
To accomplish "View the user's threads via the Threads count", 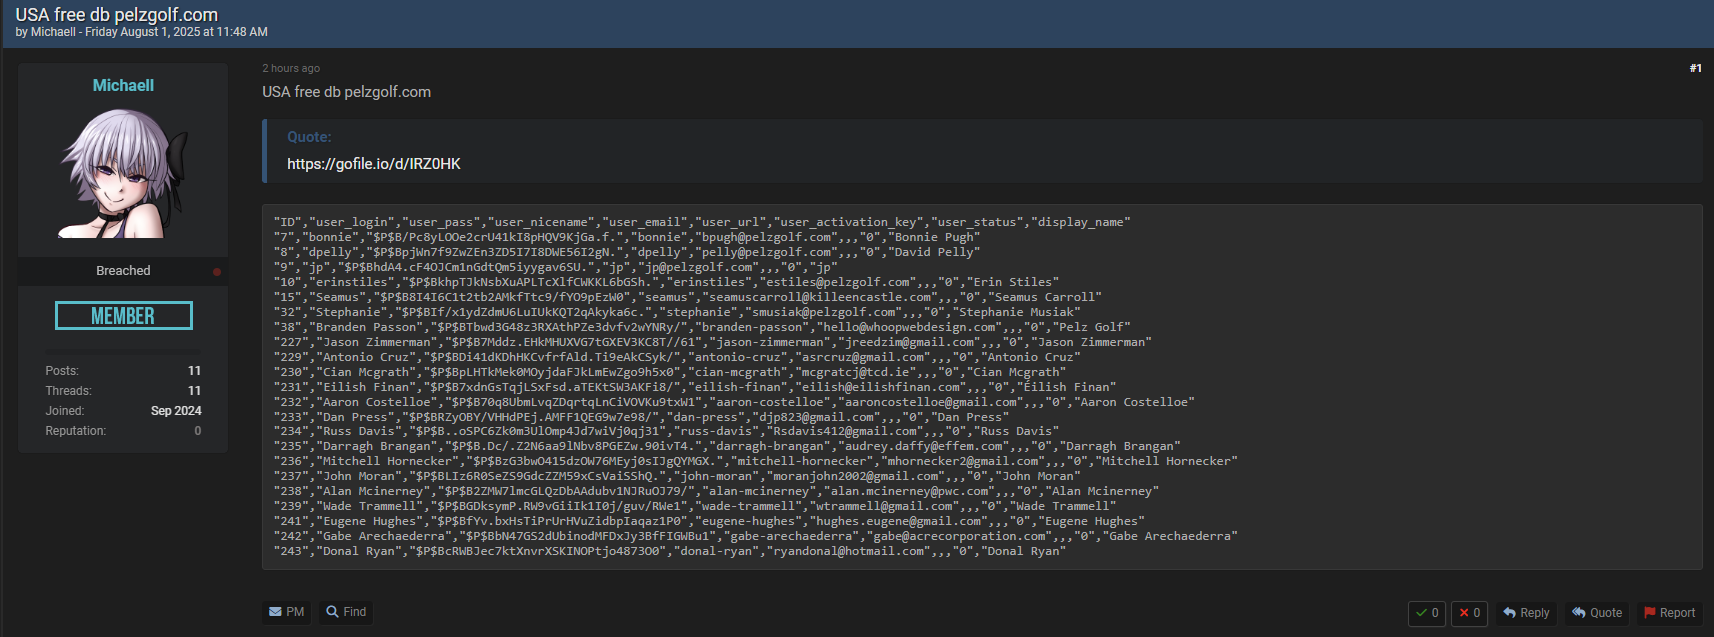I will point(194,391).
